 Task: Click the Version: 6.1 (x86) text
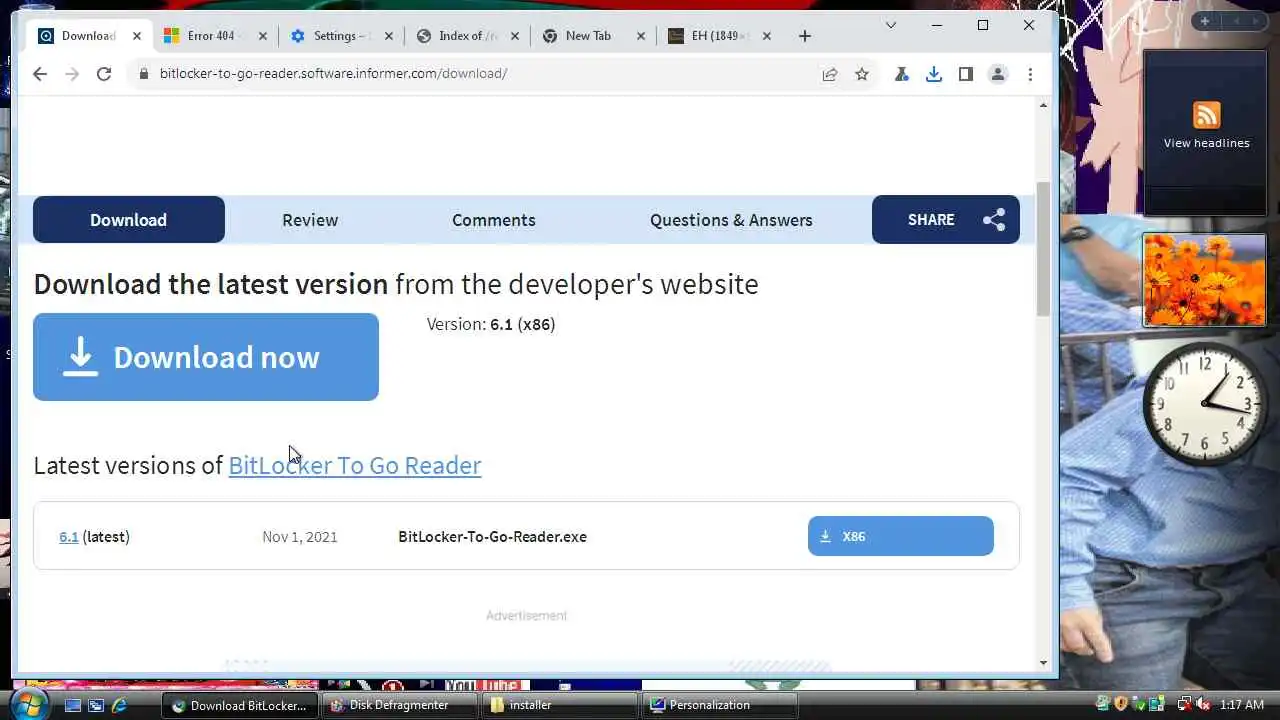tap(491, 324)
